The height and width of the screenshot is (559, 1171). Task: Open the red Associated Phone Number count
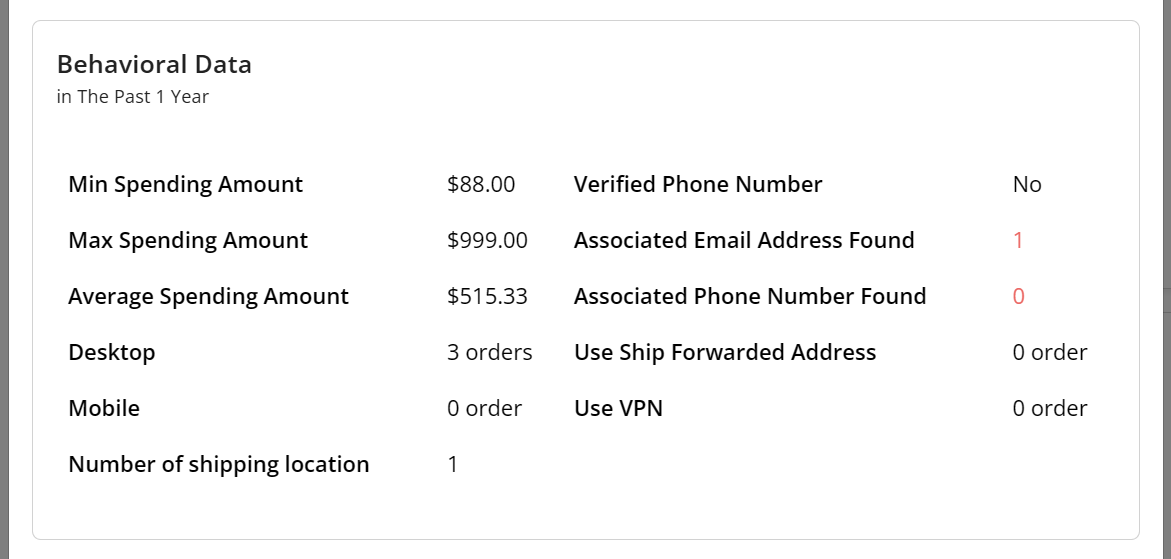coord(1019,296)
